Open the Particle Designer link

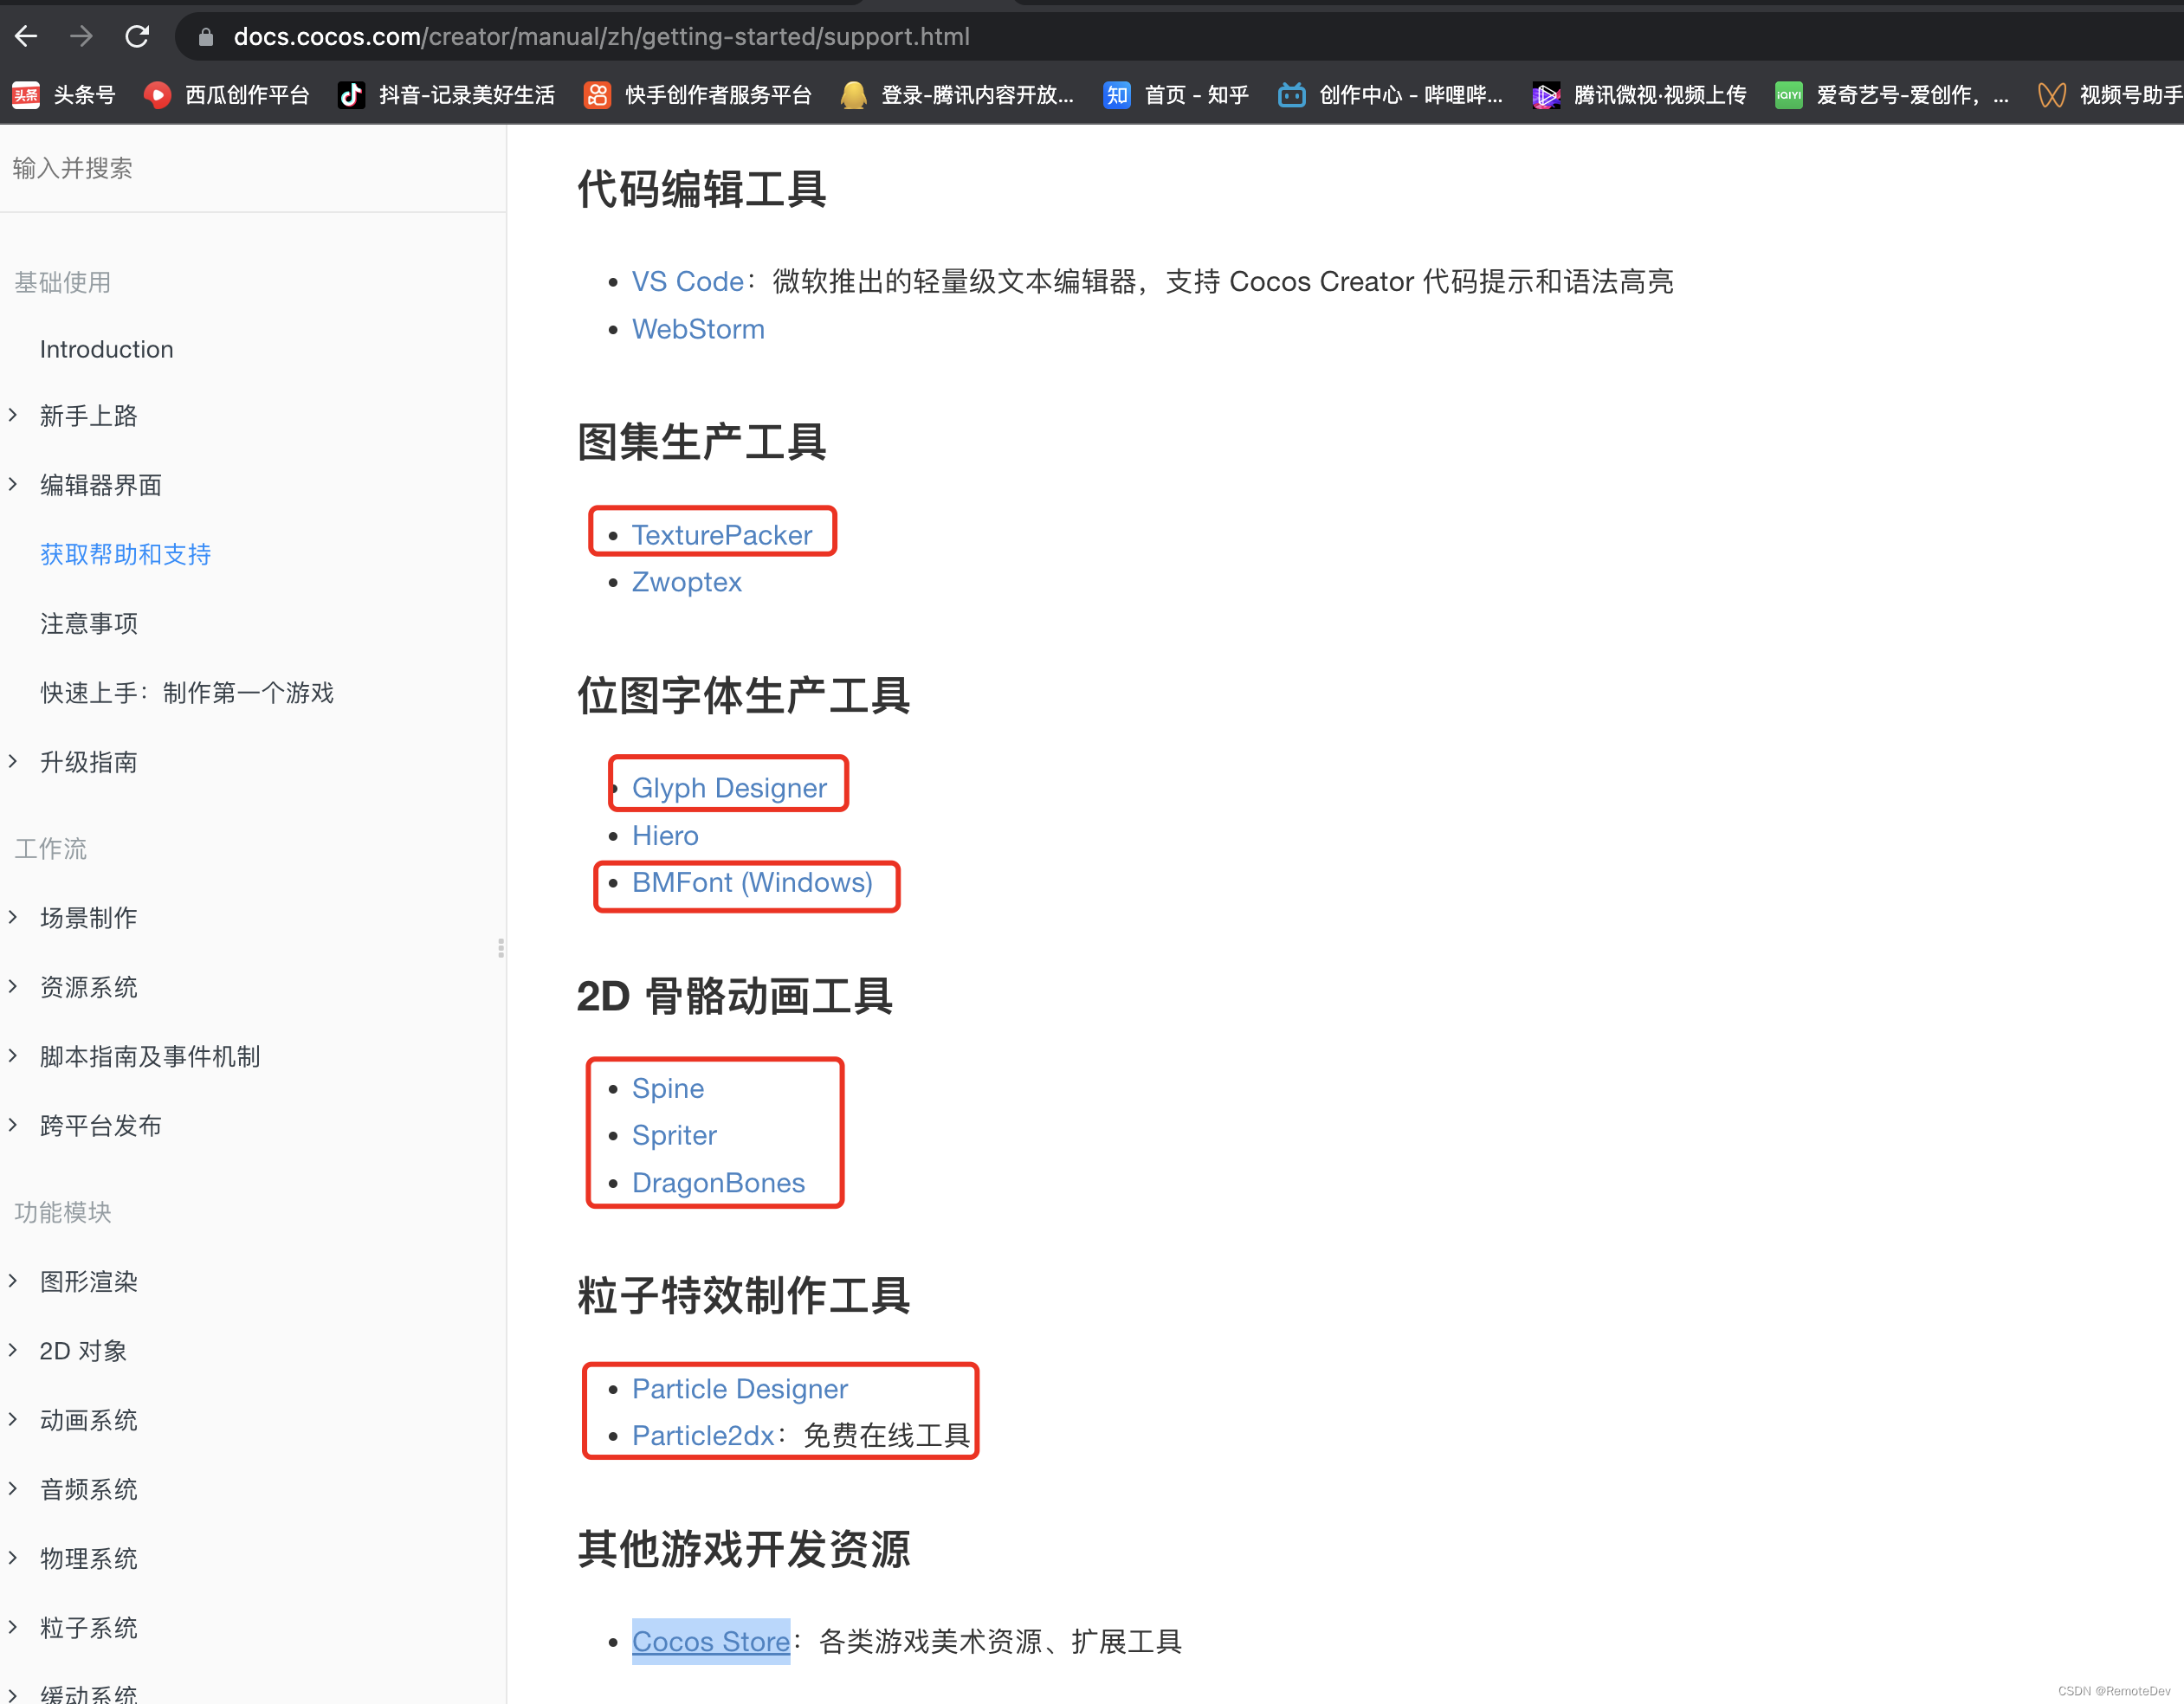pos(739,1388)
